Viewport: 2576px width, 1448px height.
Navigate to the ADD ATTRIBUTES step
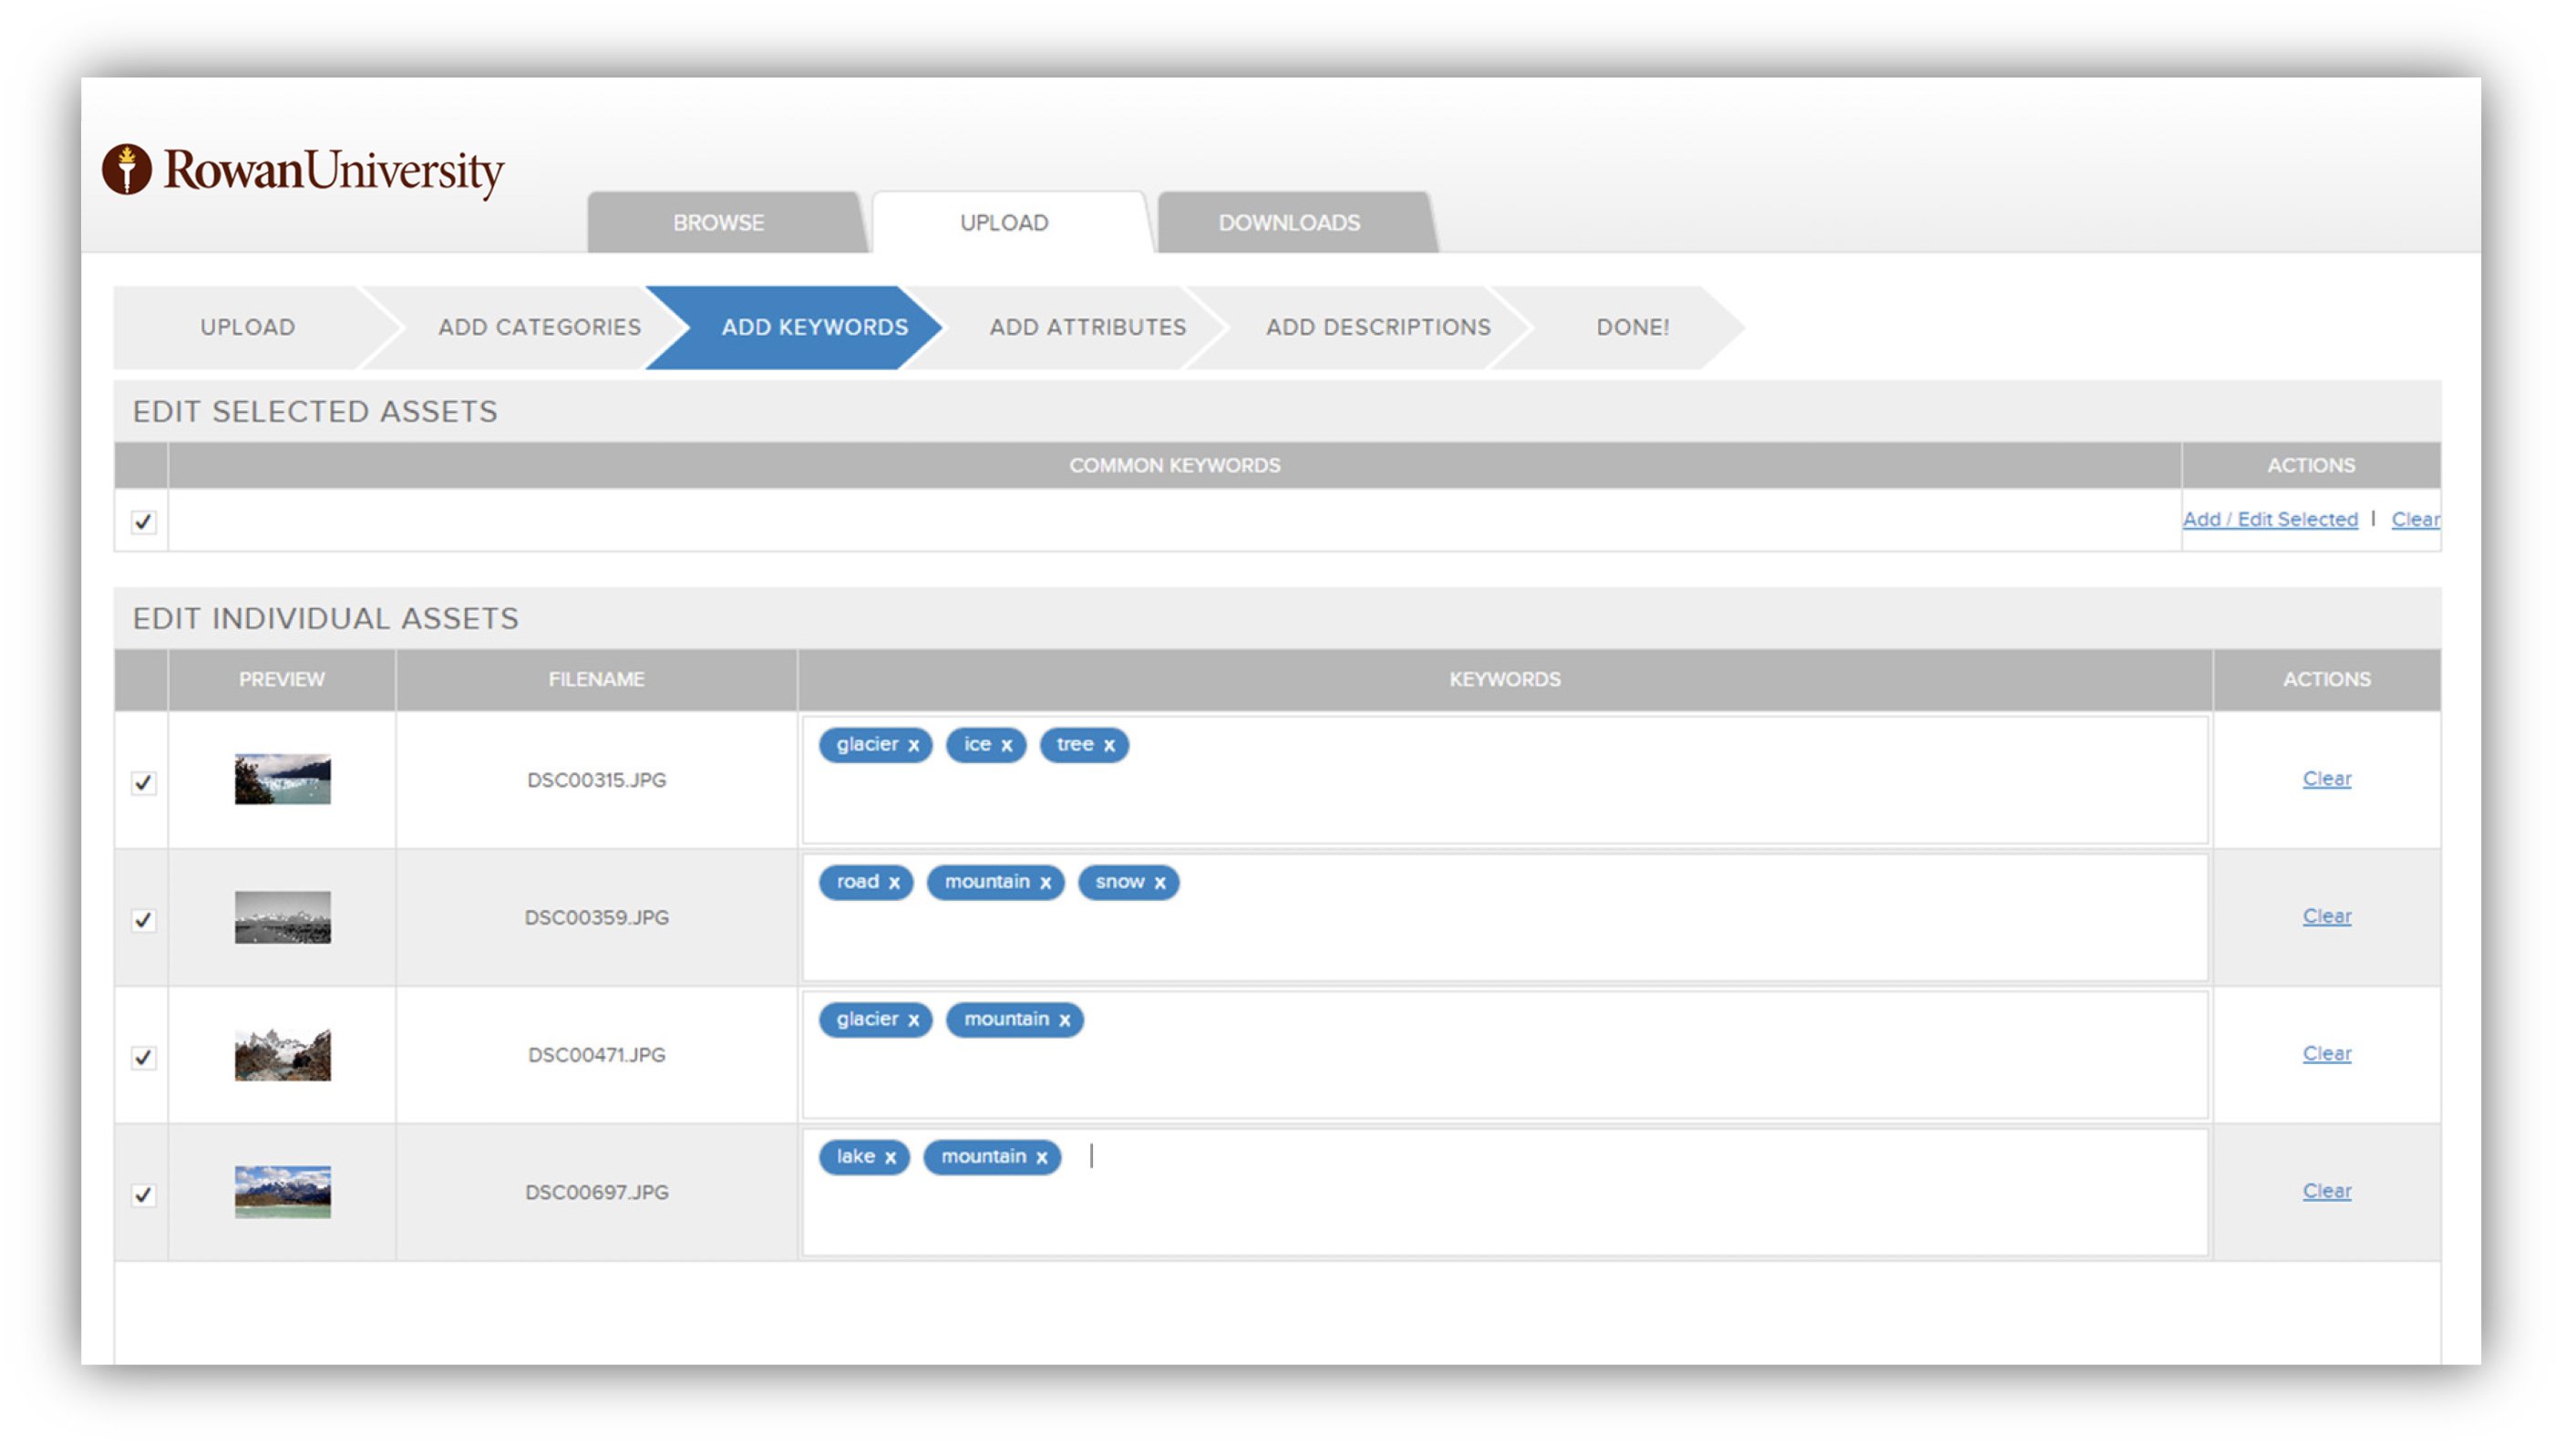coord(1087,326)
